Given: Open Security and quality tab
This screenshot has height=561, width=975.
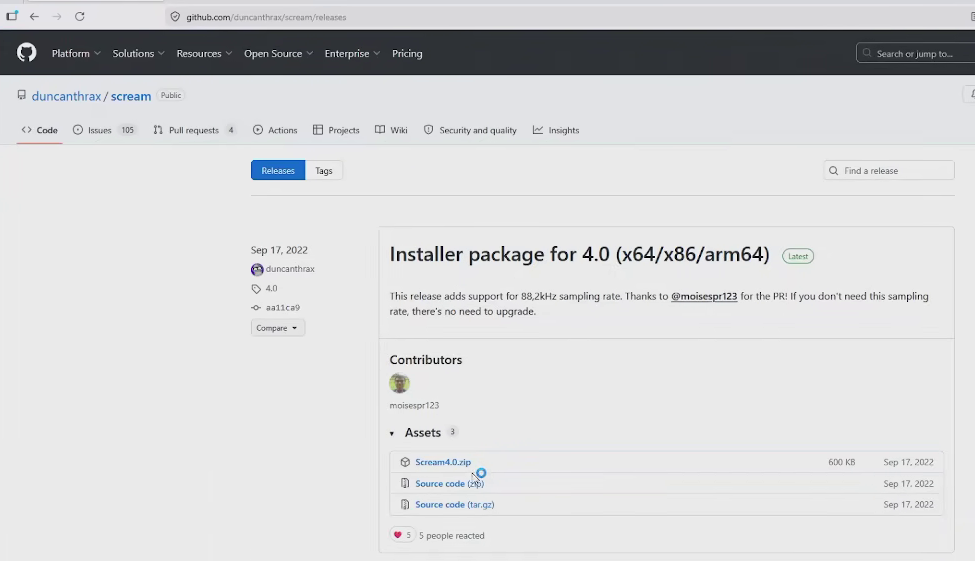Looking at the screenshot, I should point(470,130).
